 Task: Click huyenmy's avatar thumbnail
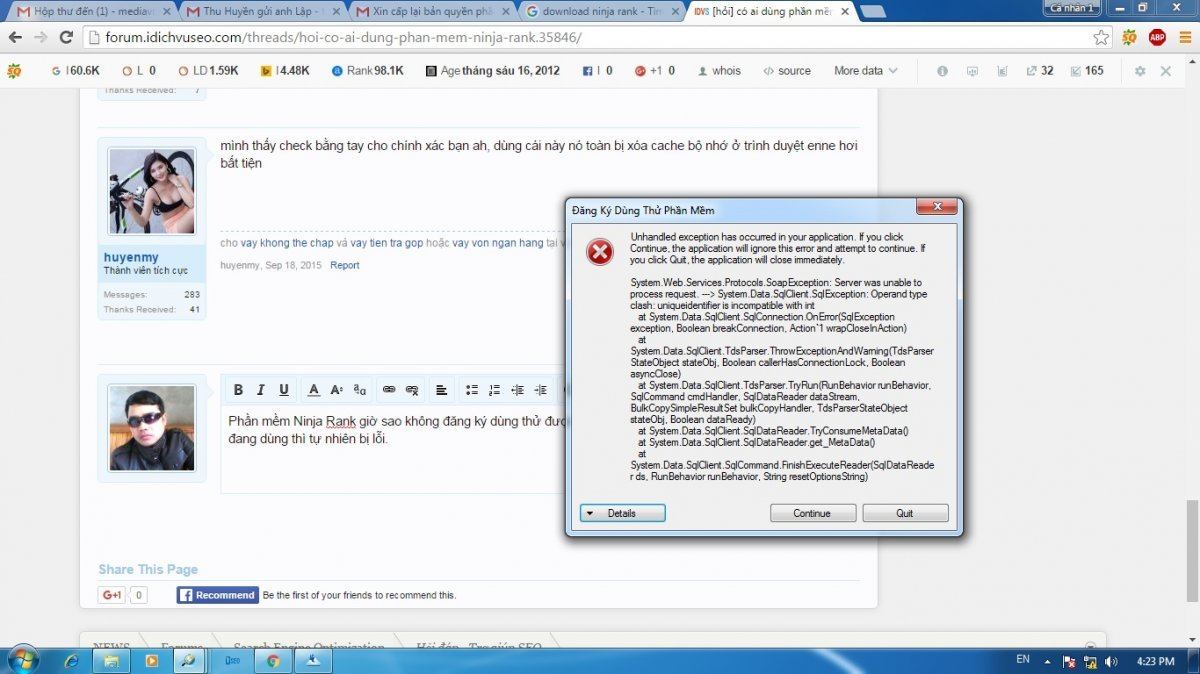click(152, 192)
